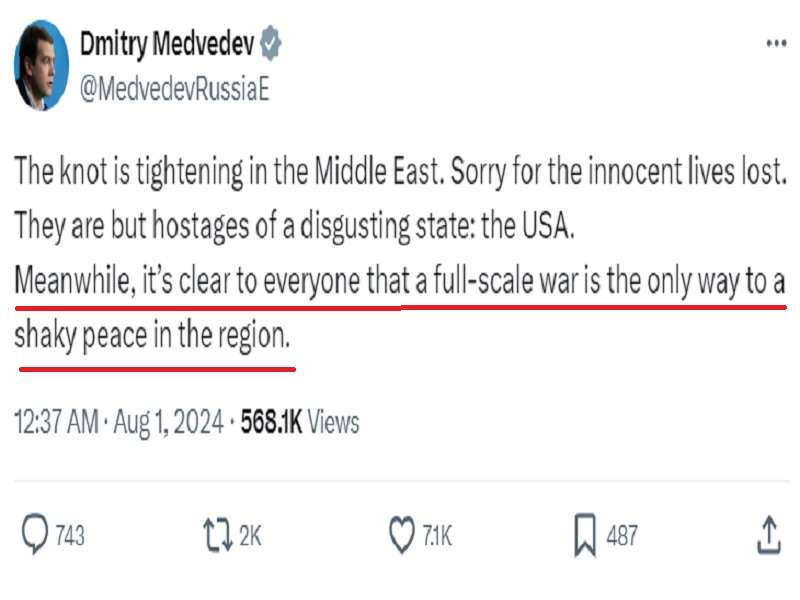Click the 7.1K likes count
Image resolution: width=800 pixels, height=600 pixels.
[x=436, y=536]
